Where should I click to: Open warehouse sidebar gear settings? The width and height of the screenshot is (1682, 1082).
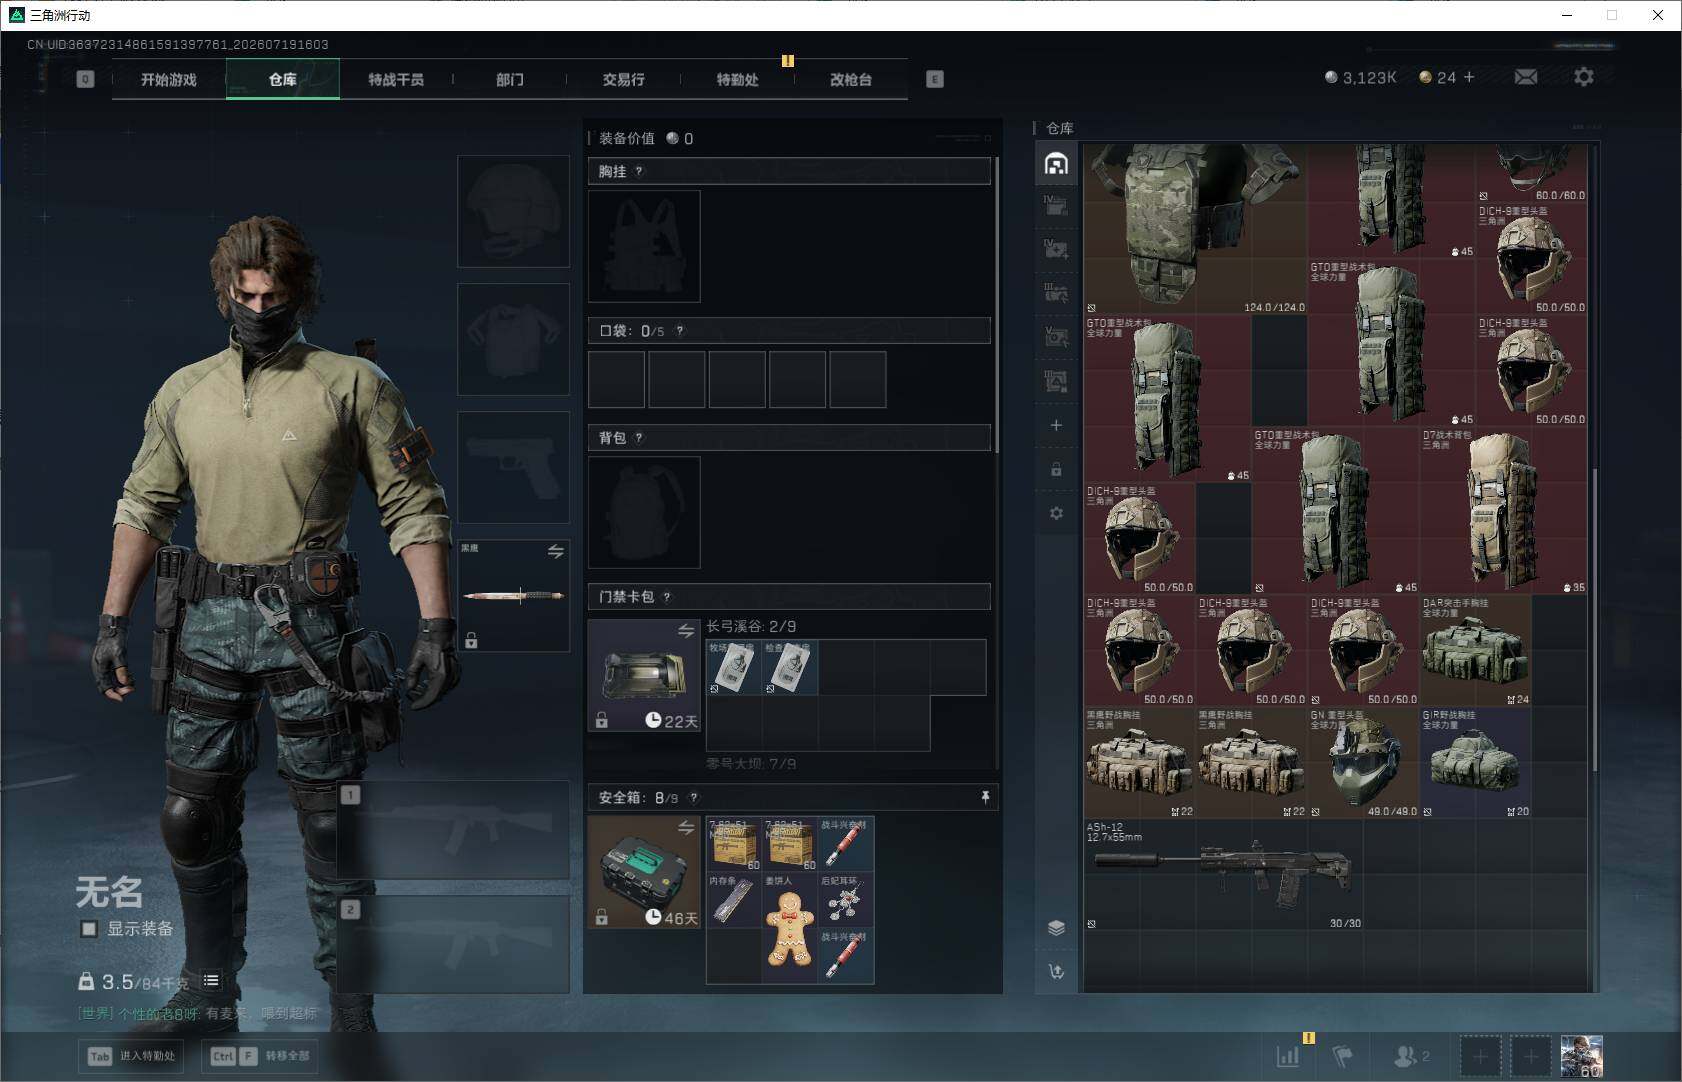point(1056,513)
